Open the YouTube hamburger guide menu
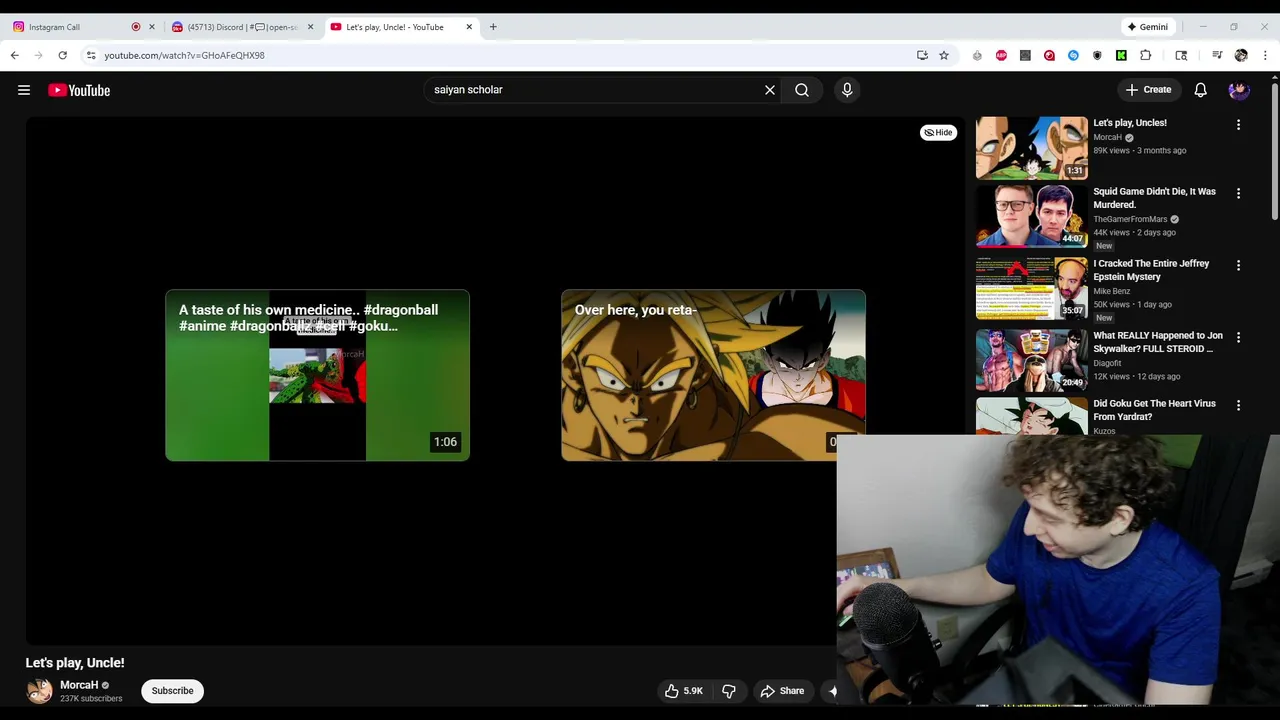Screen dimensions: 1280x720 [24, 90]
